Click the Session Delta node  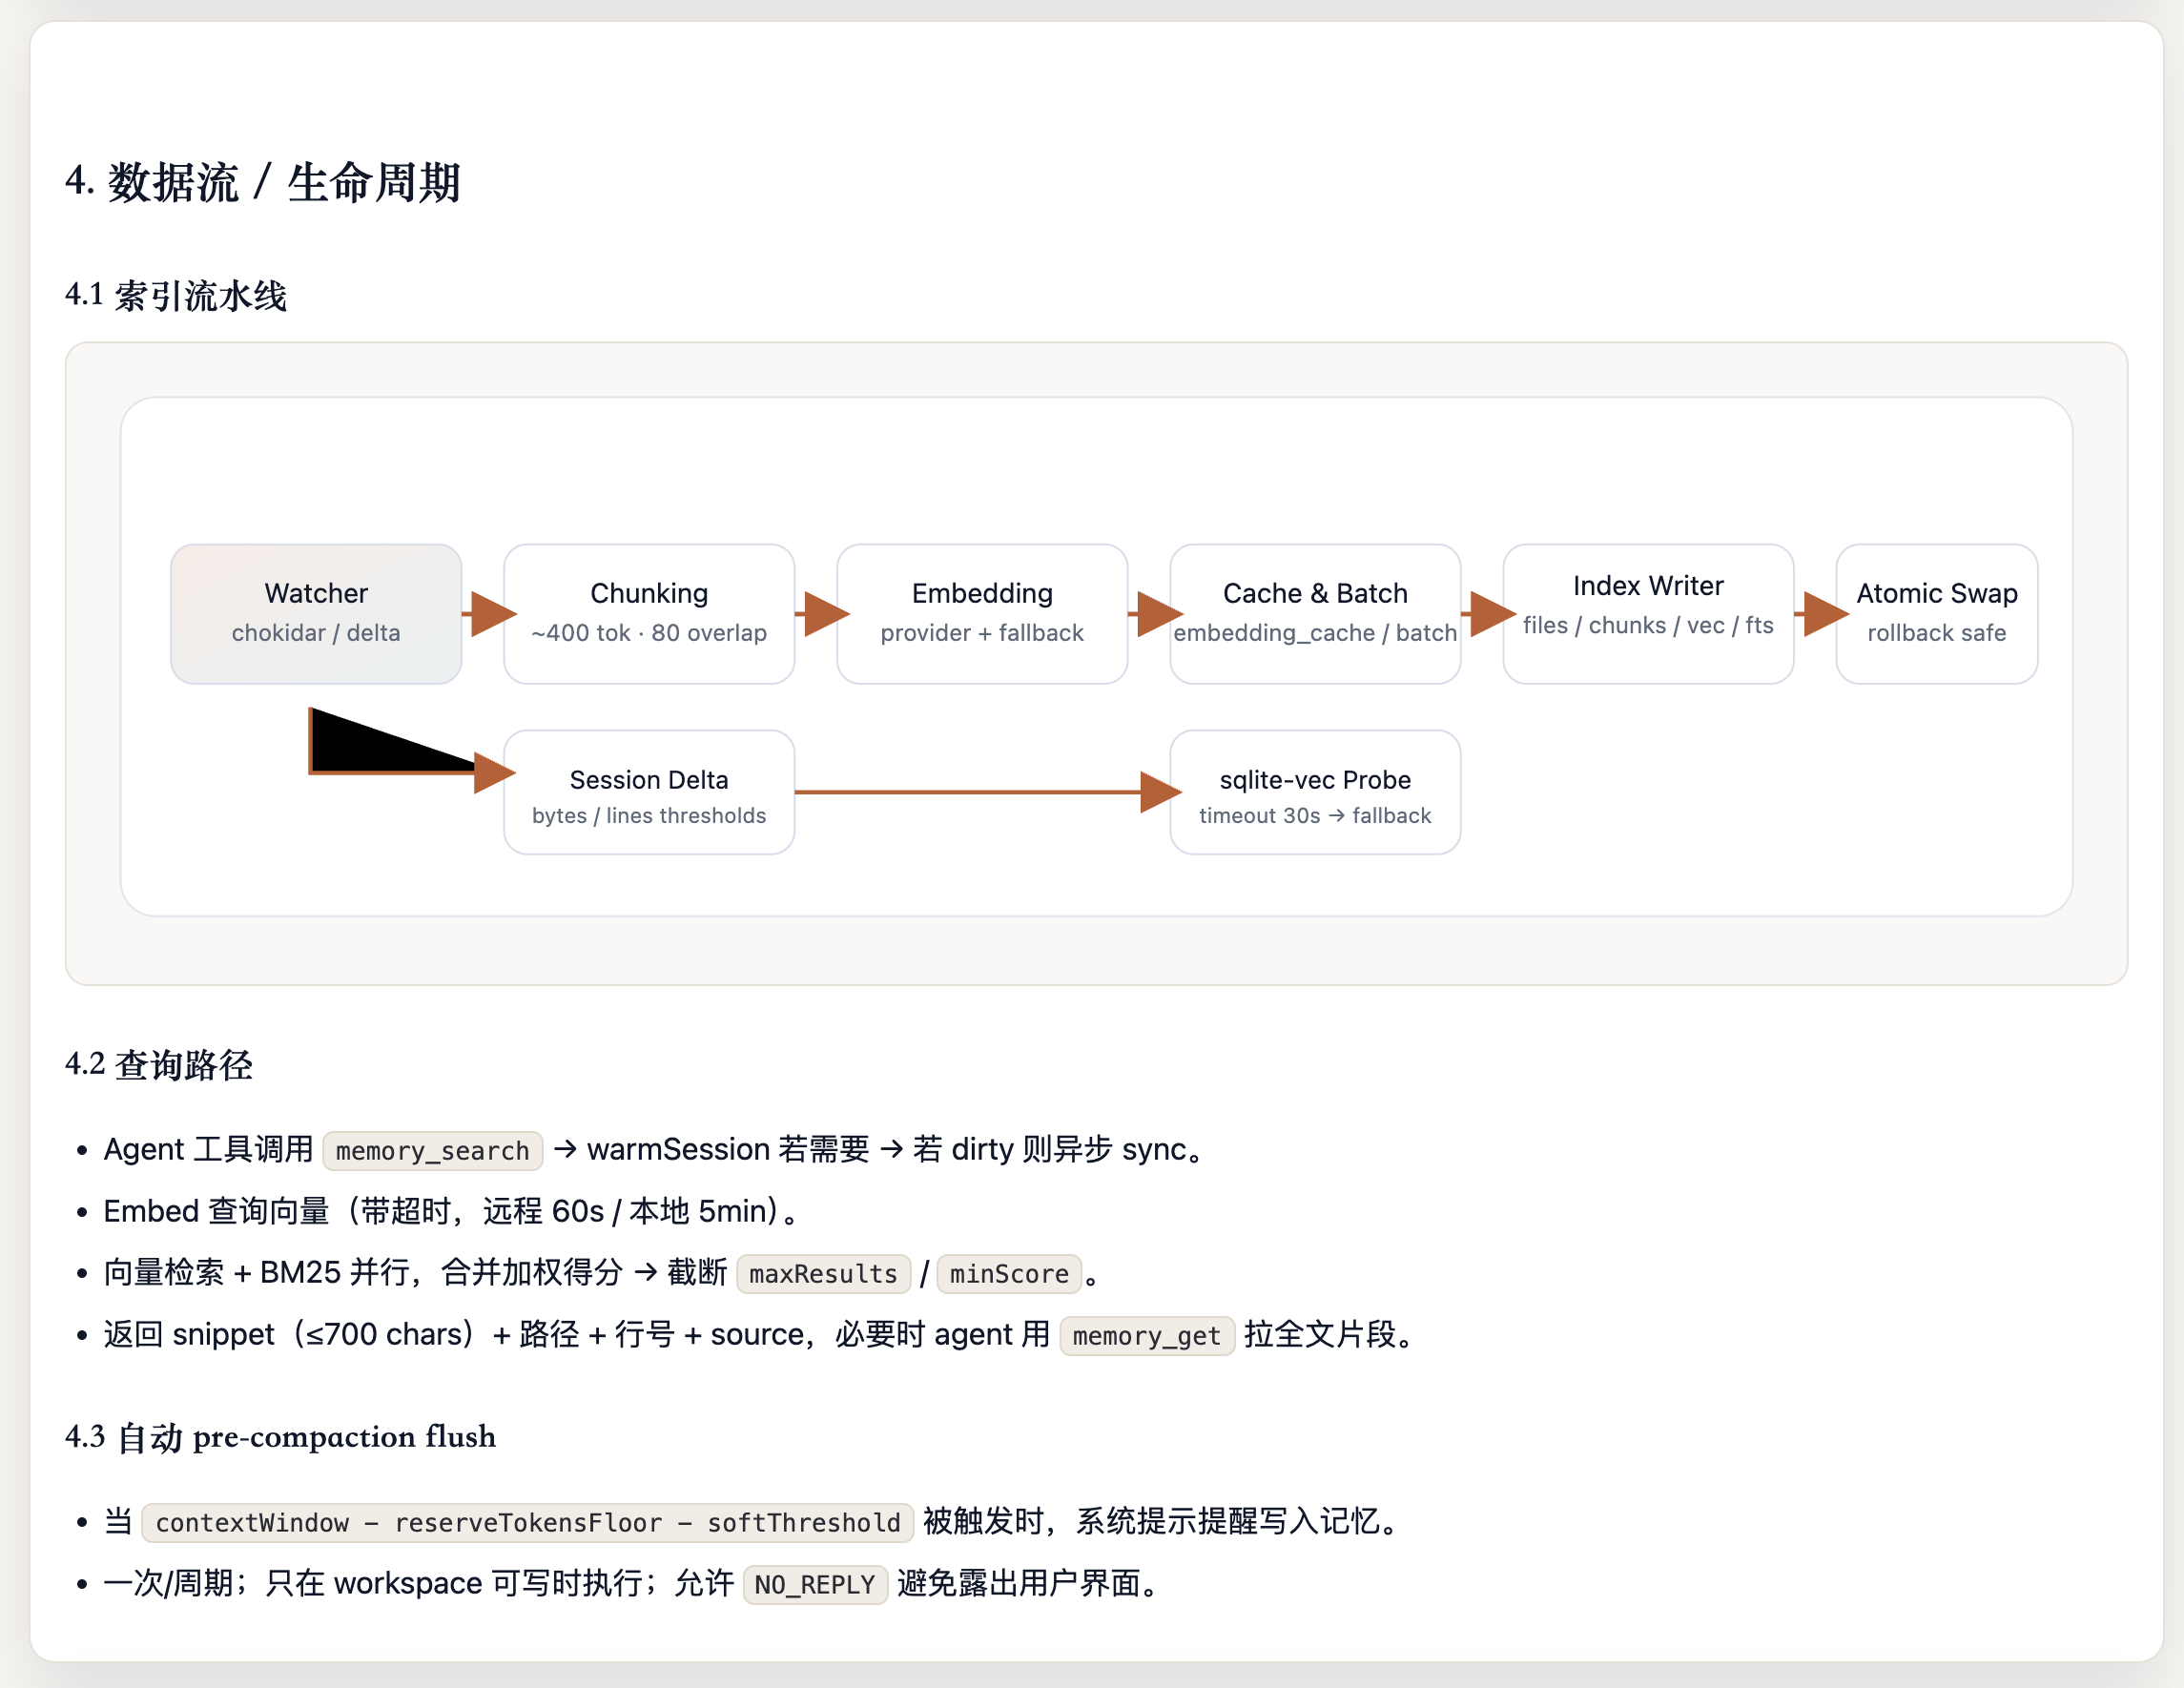[x=649, y=792]
